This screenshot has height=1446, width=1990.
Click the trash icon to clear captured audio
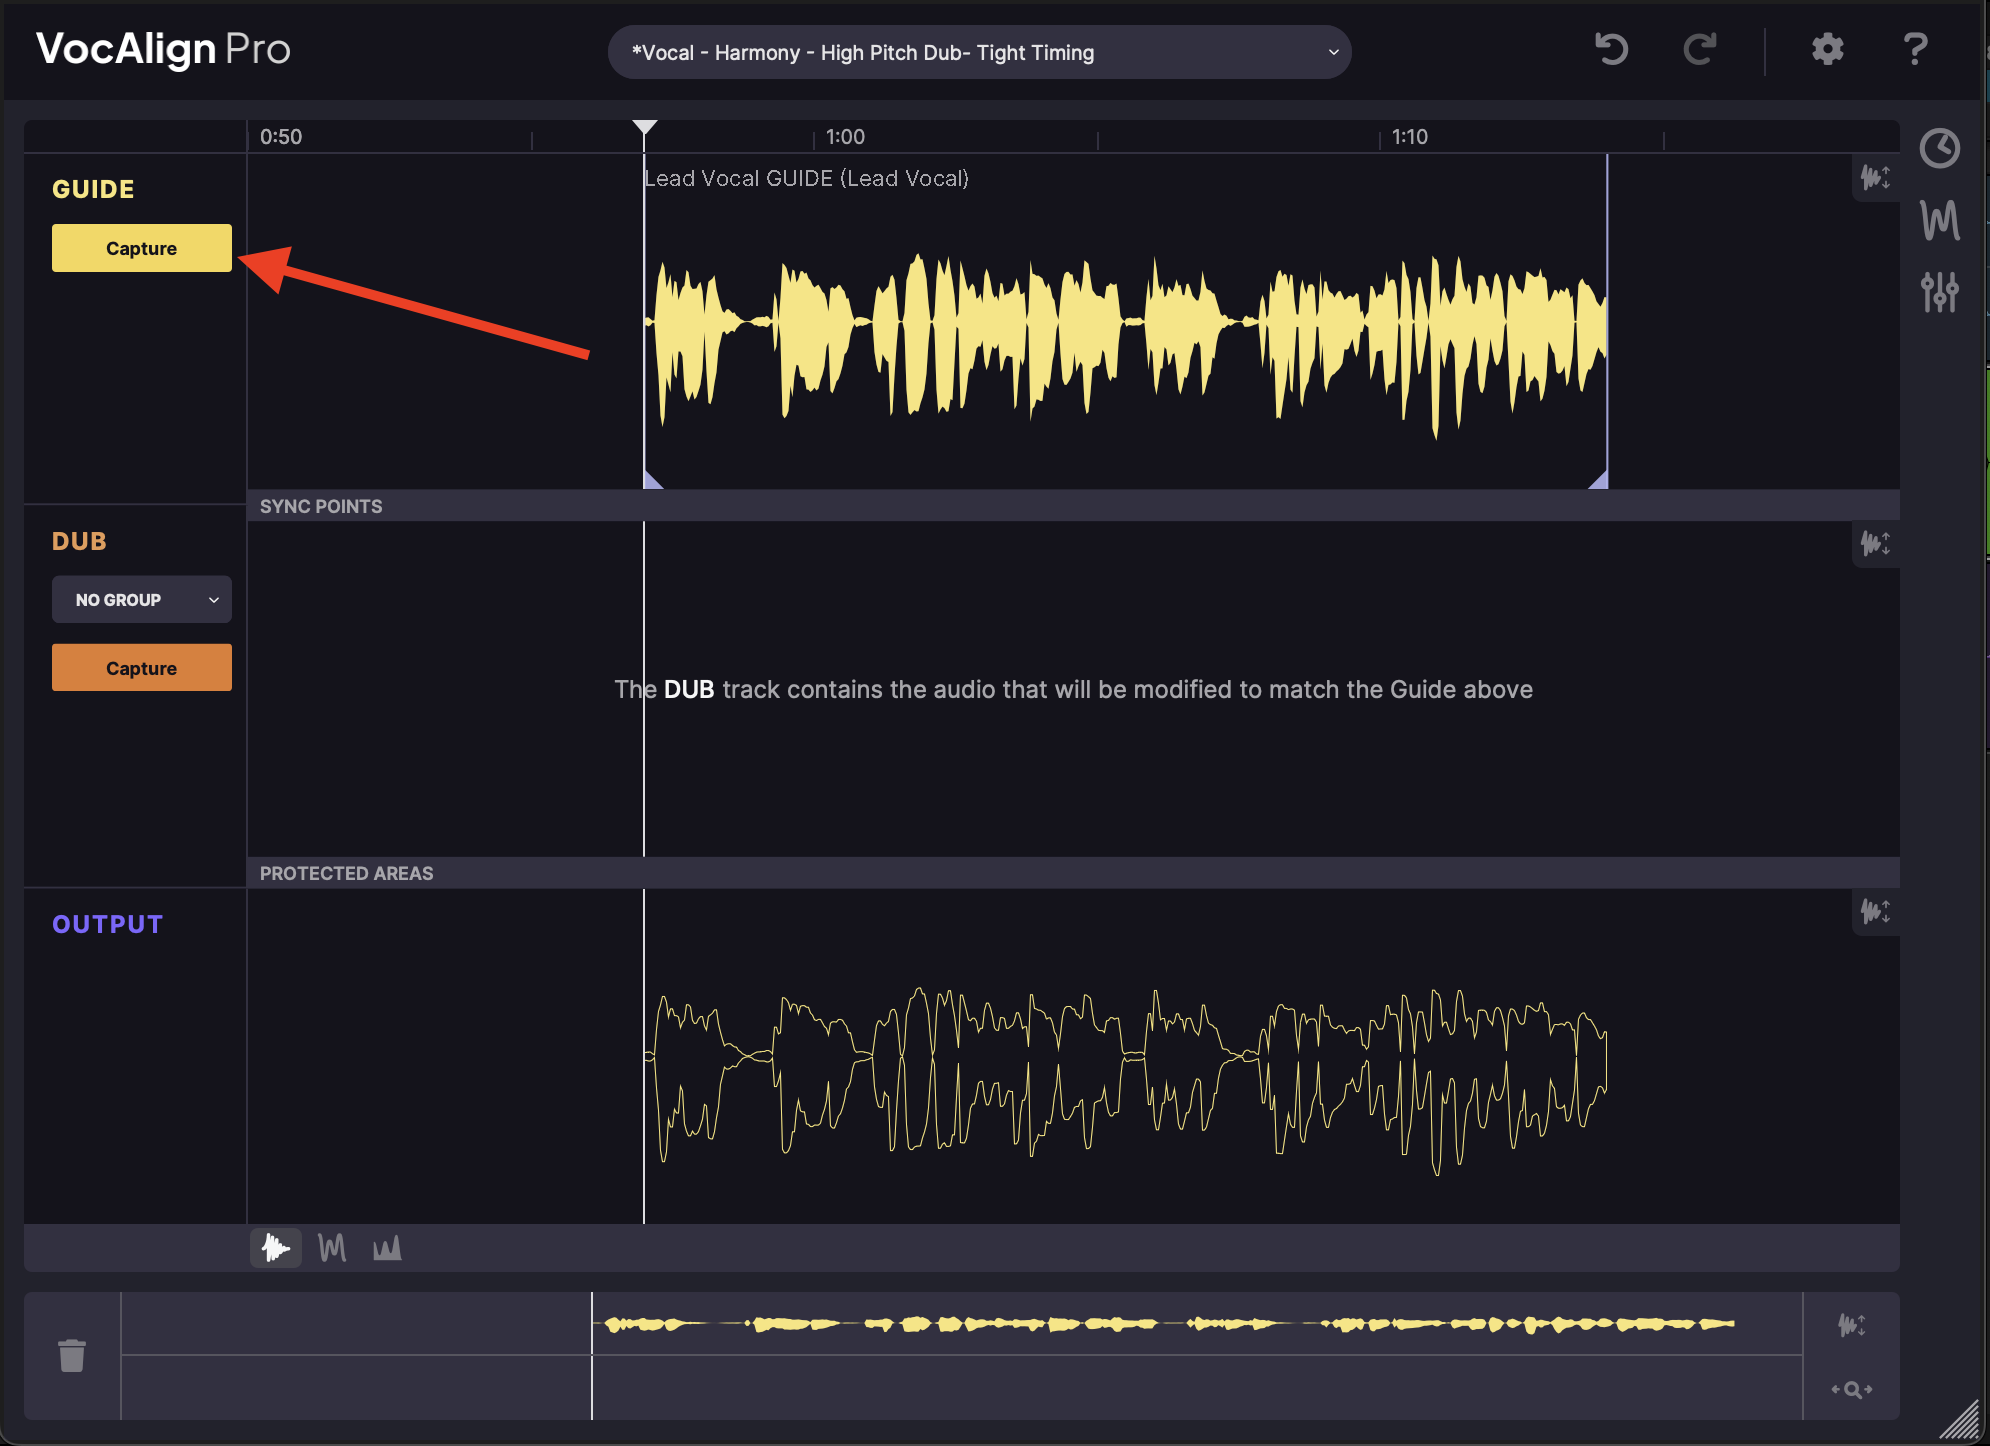72,1356
